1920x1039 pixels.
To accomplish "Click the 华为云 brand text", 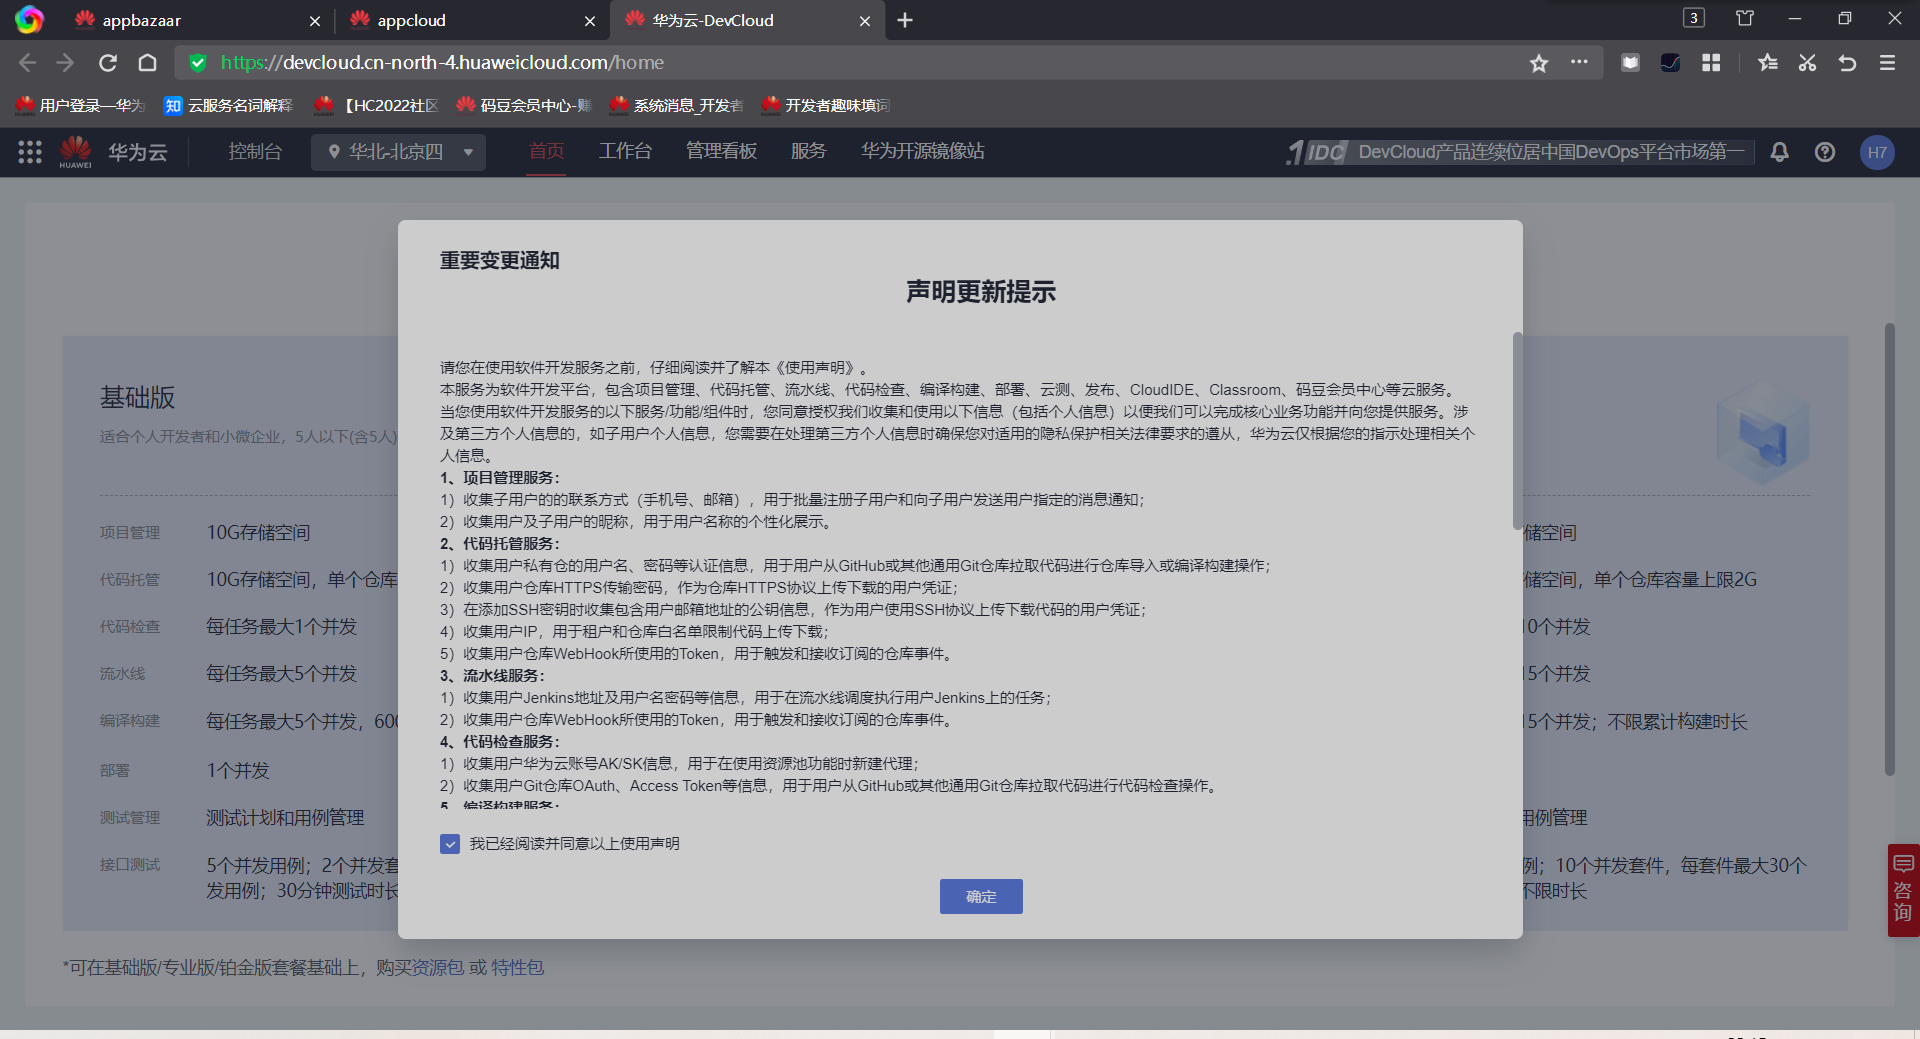I will point(138,152).
